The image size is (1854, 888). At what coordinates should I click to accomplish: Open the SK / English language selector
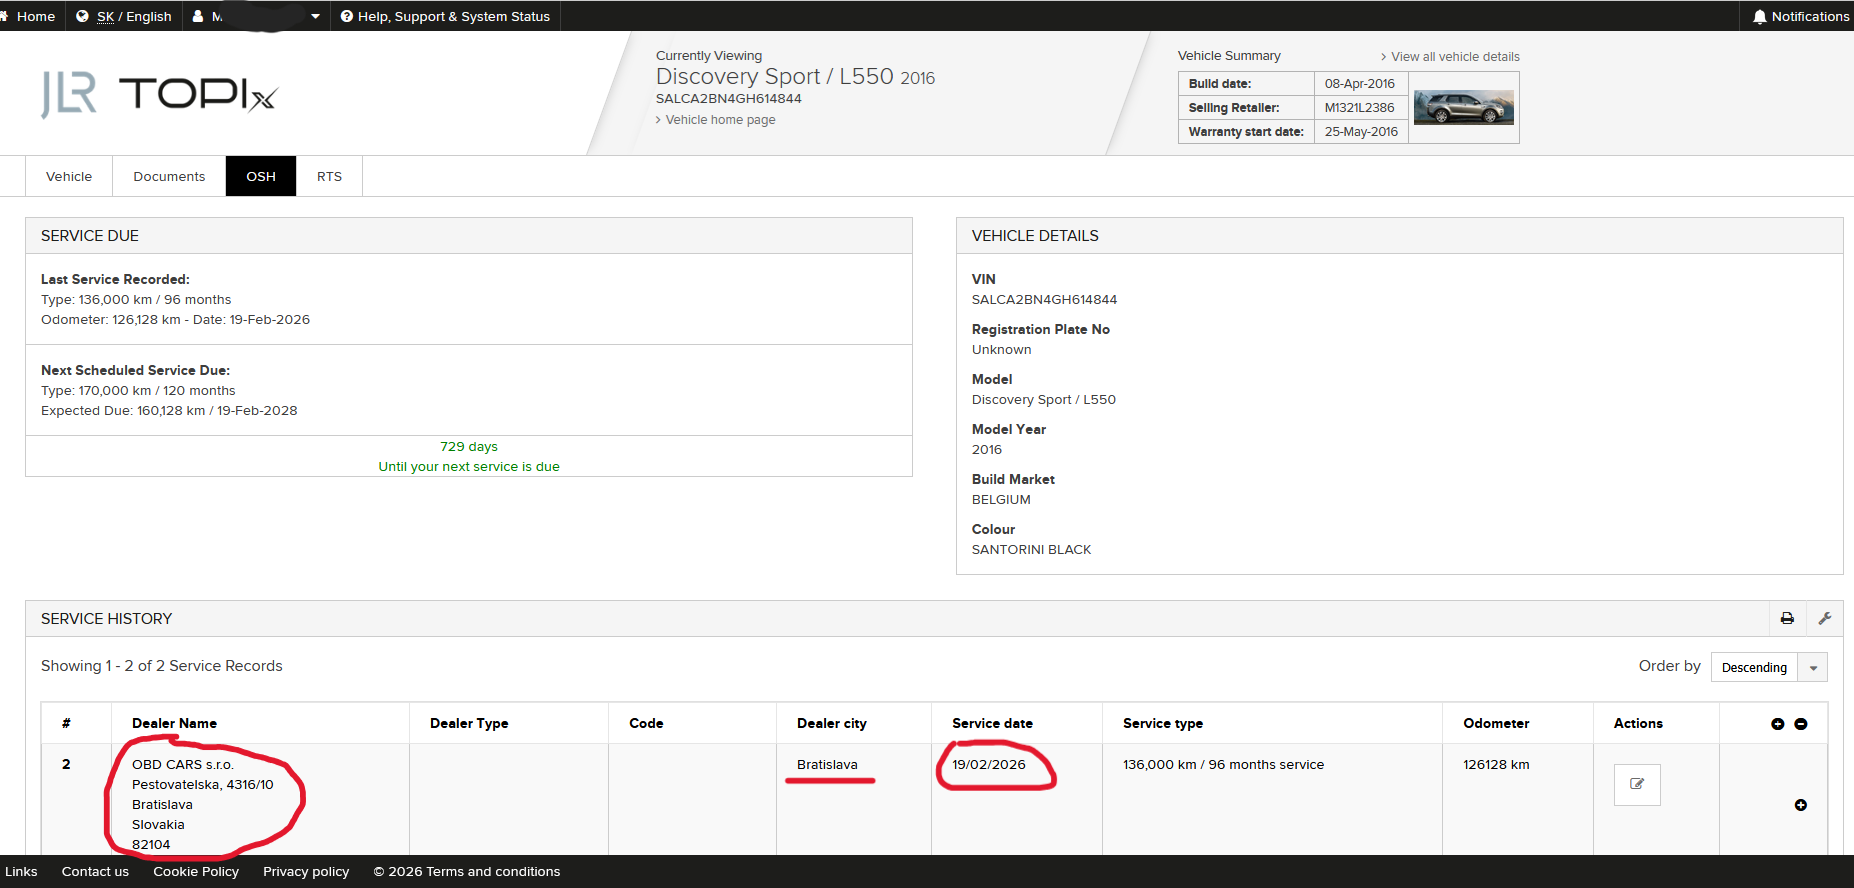[124, 16]
